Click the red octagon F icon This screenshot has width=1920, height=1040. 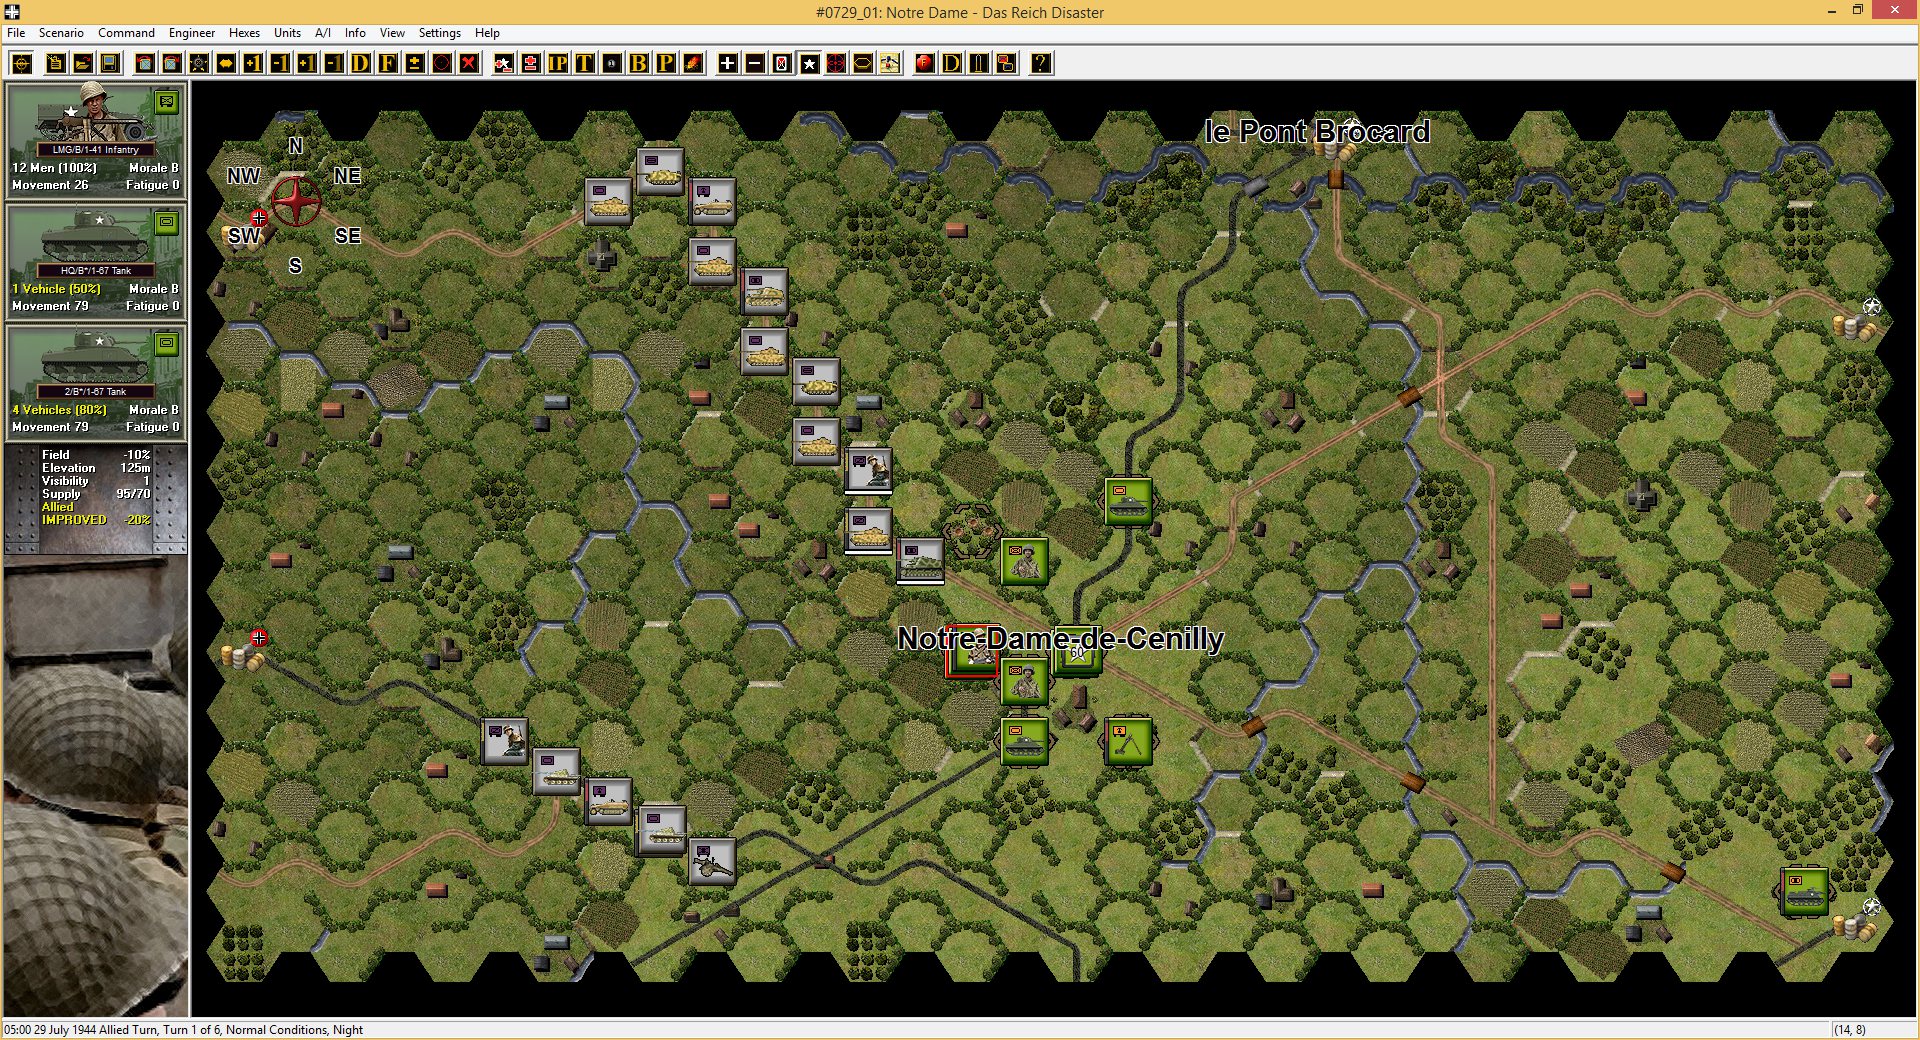[925, 63]
